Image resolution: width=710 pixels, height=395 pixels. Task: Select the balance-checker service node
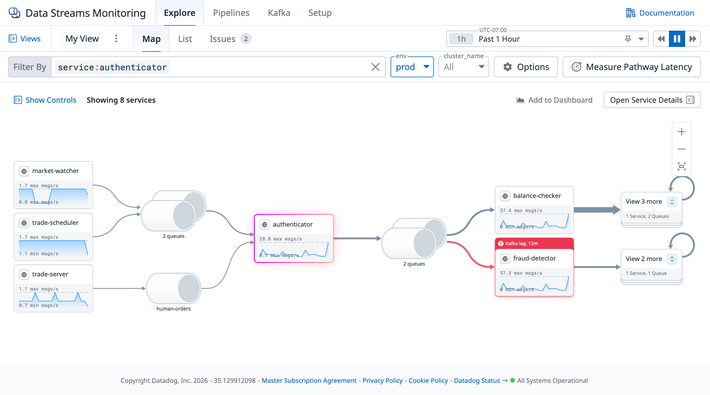click(x=534, y=210)
